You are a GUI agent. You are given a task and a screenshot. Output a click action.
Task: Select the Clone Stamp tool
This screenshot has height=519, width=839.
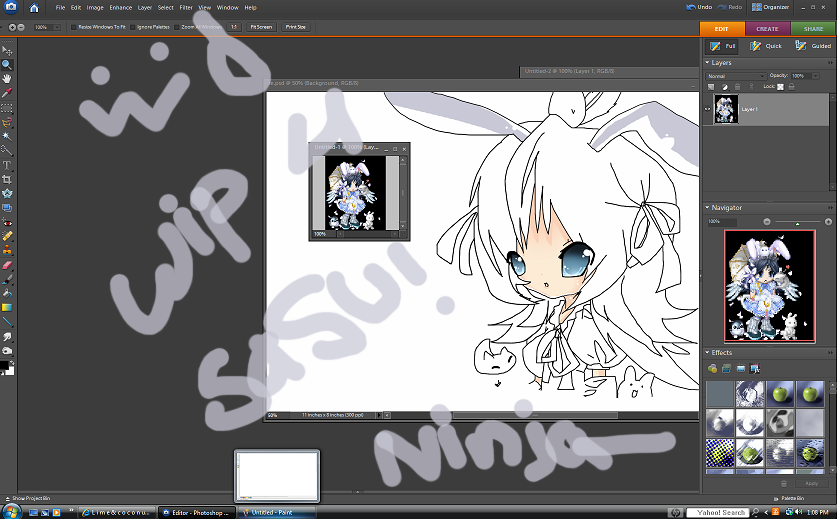pos(7,250)
